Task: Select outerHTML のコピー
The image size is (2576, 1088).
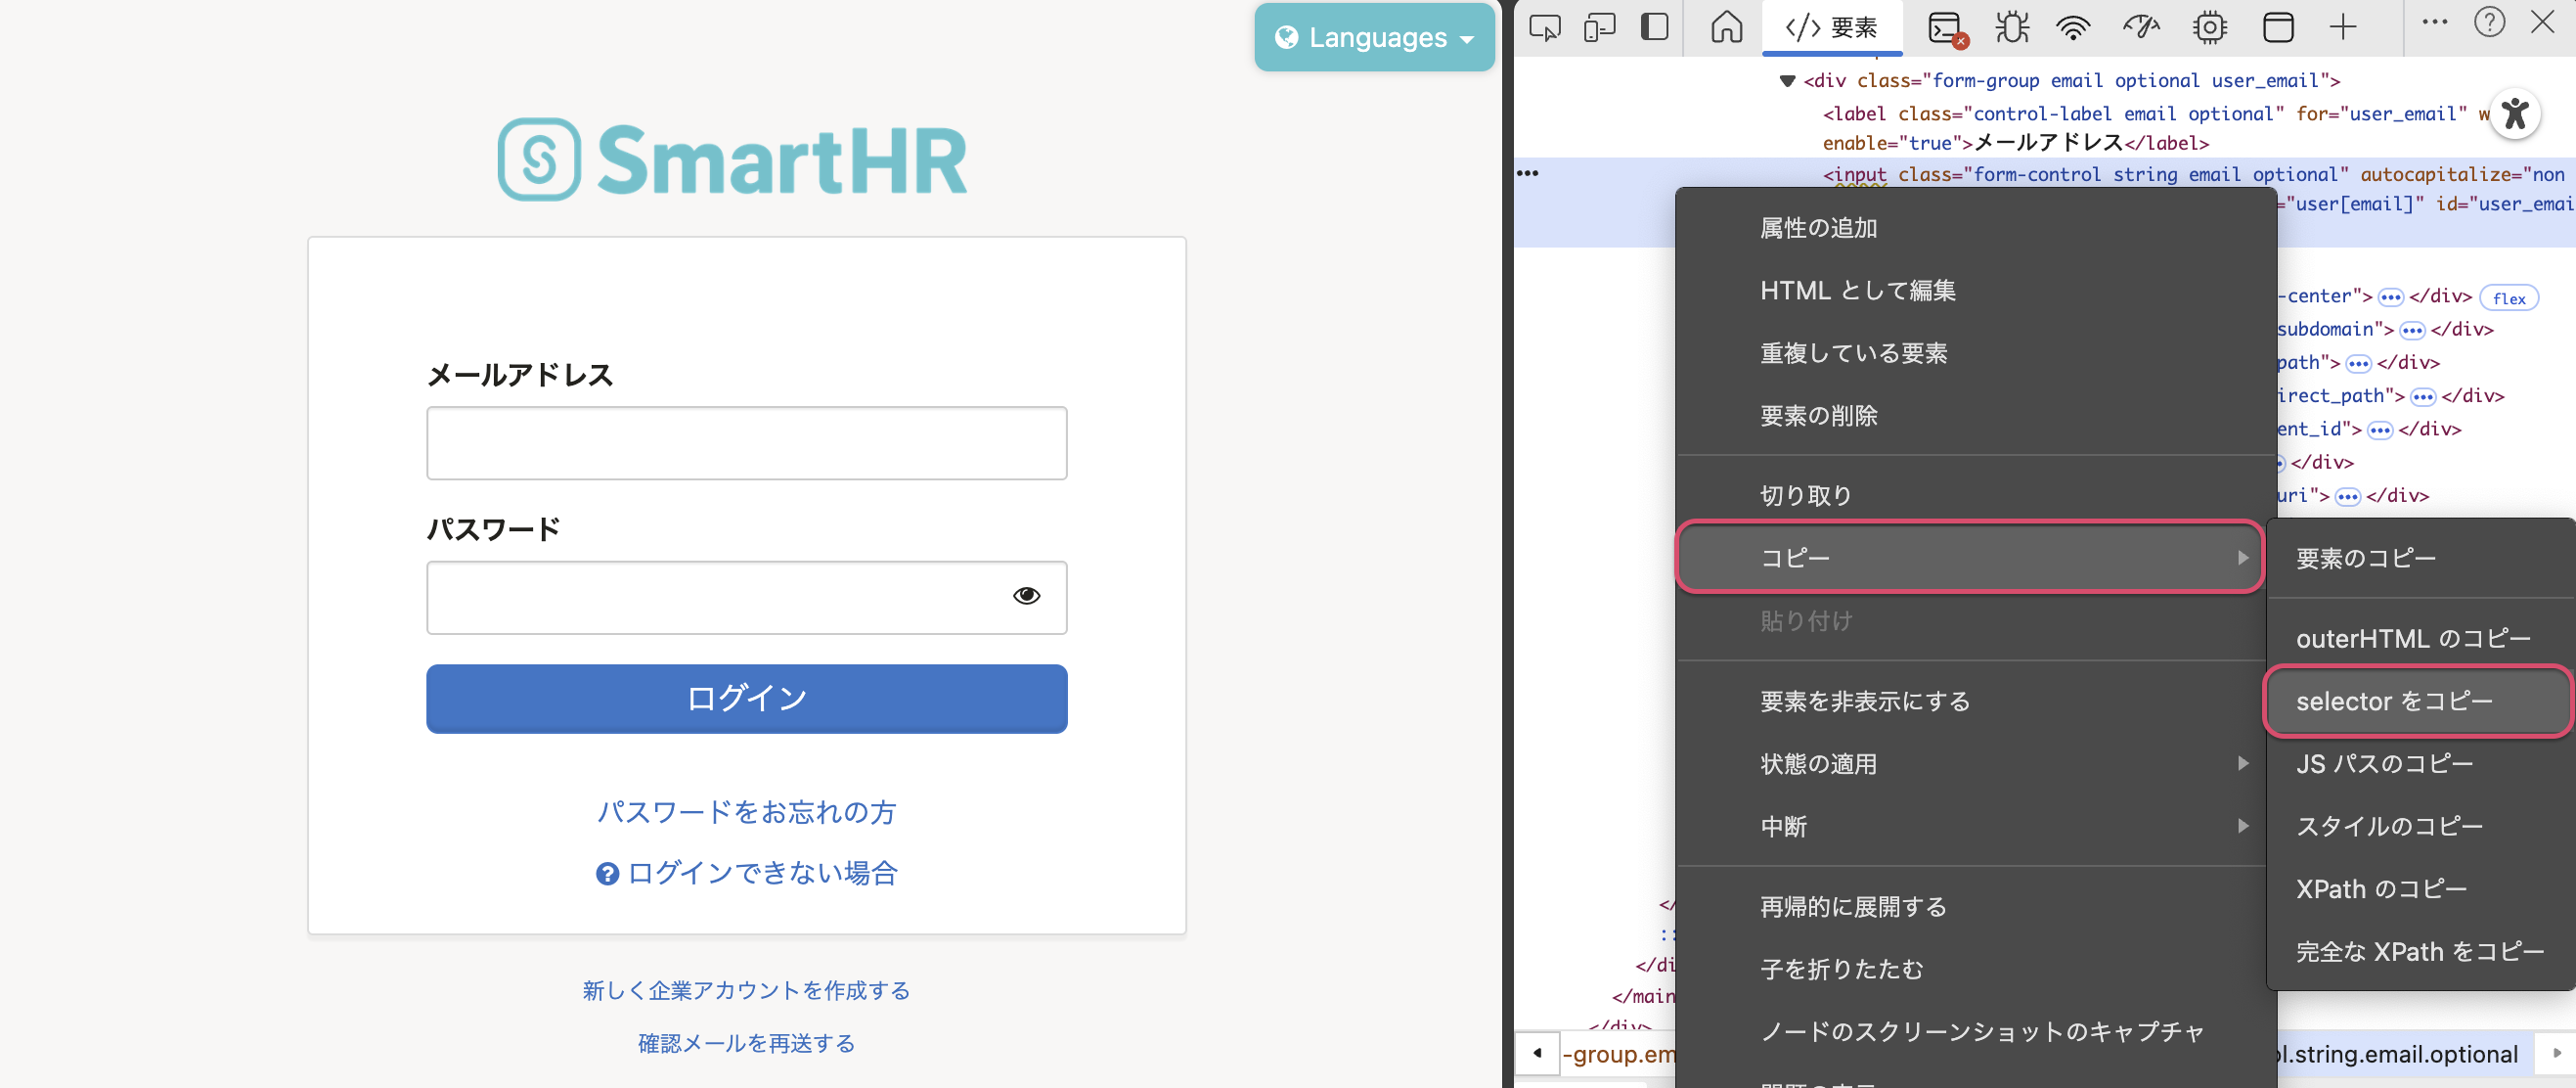Action: coord(2420,638)
